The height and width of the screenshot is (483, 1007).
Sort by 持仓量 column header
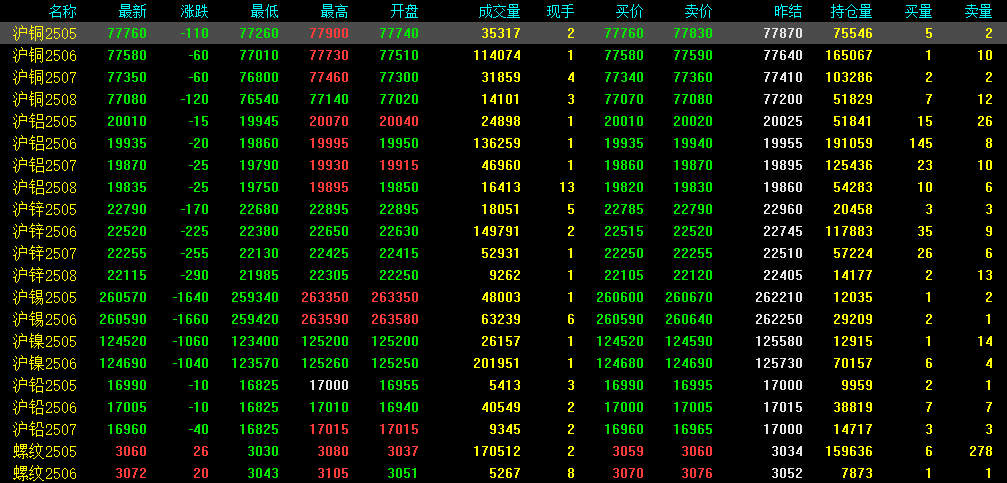point(852,11)
